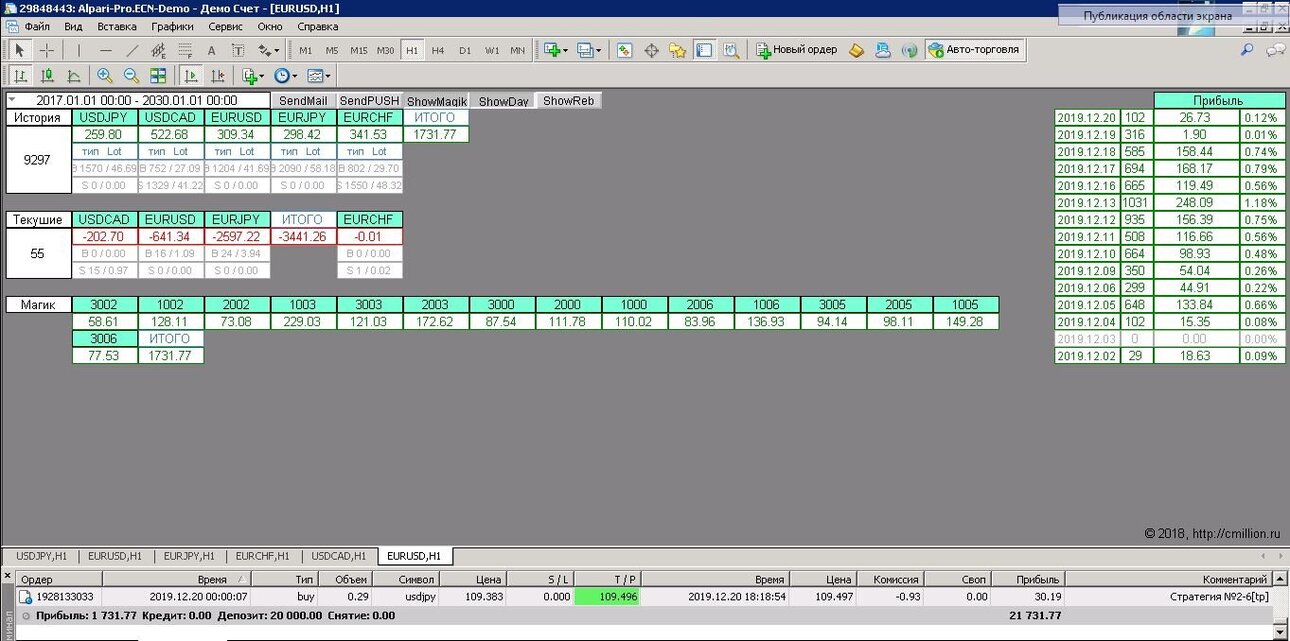Toggle M30 timeframe
Screen dimensions: 1290x641
386,50
